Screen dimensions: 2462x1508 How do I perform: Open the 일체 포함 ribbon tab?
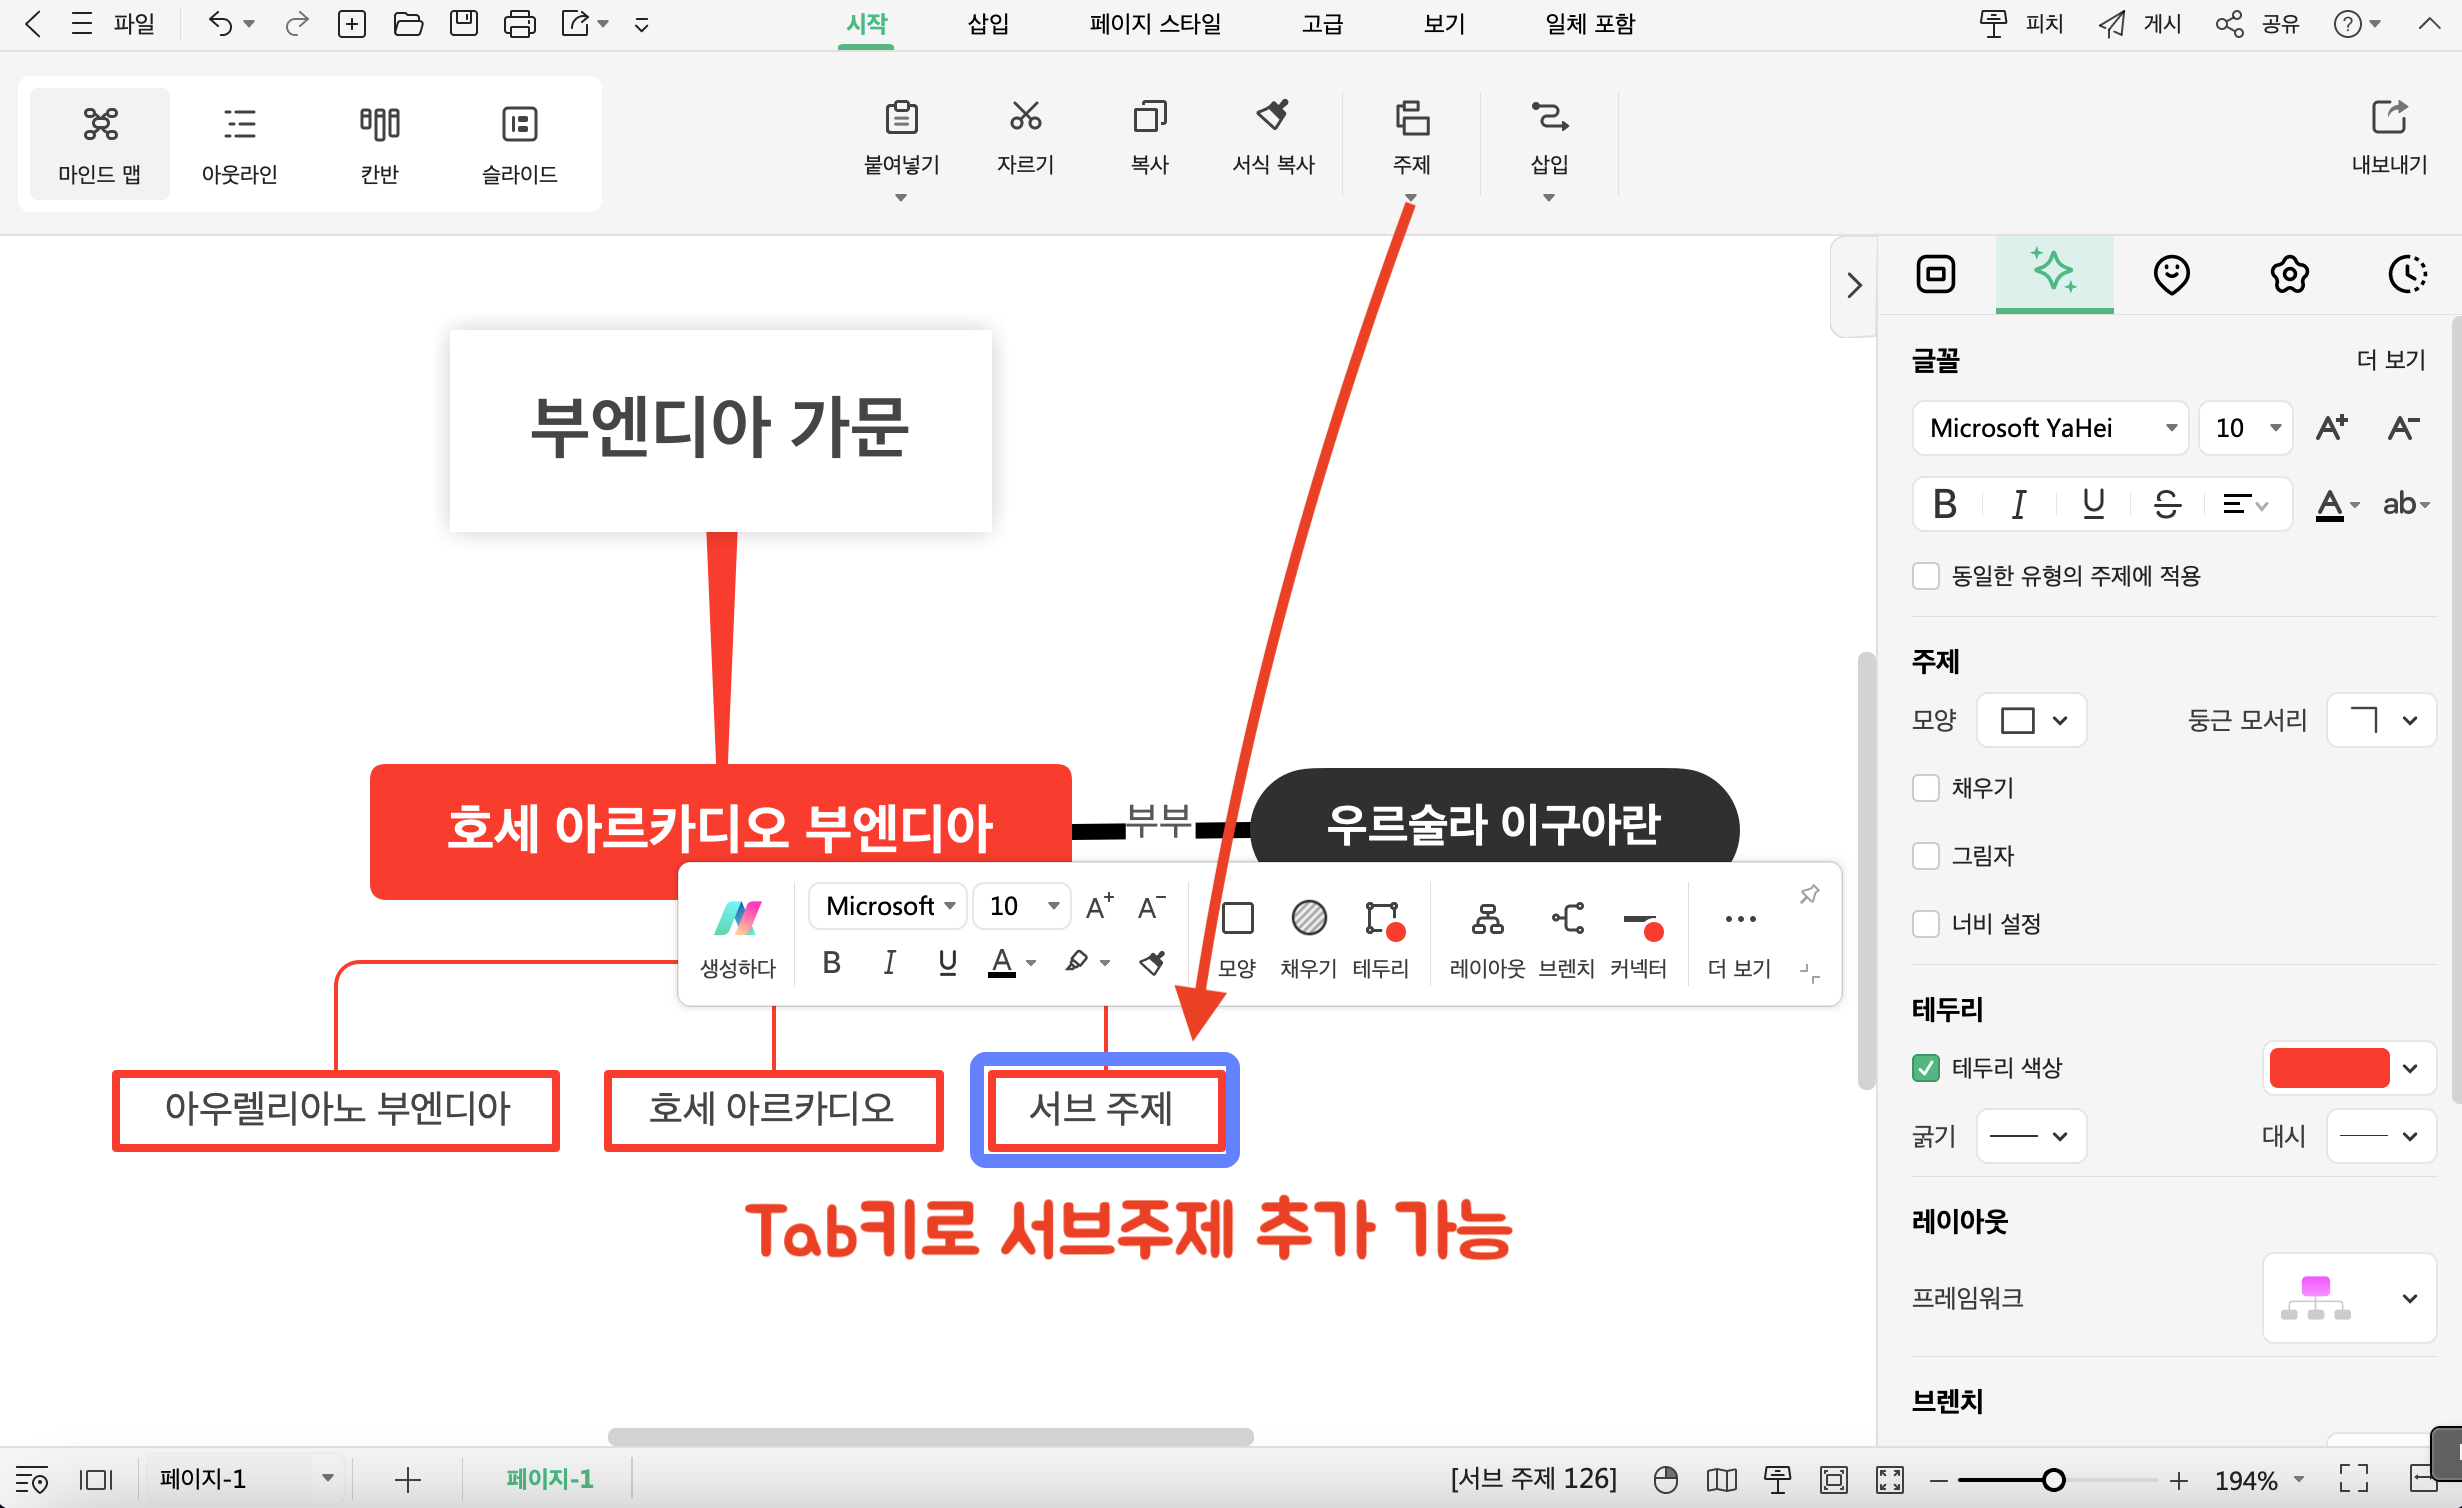[x=1590, y=24]
